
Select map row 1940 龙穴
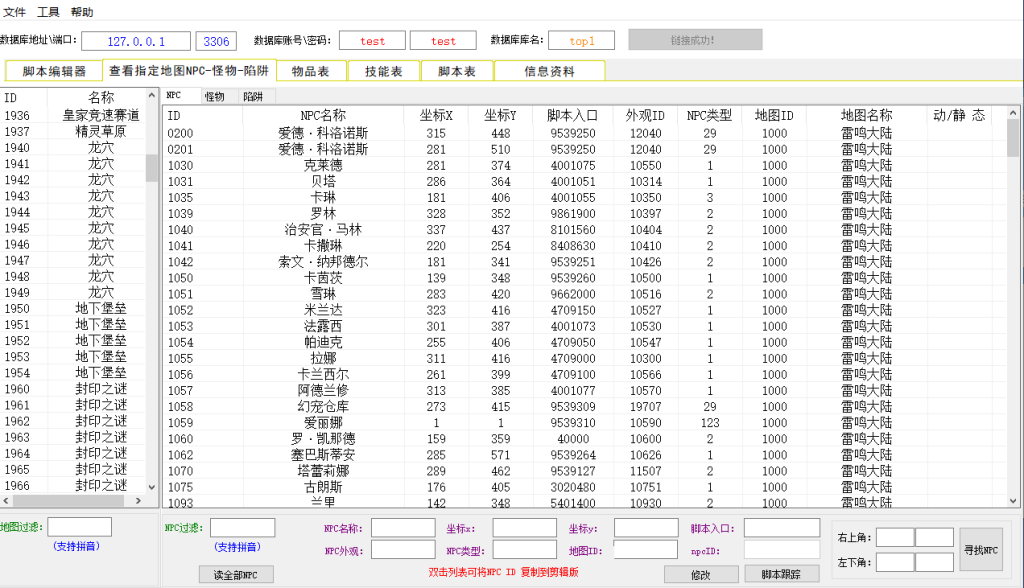73,148
